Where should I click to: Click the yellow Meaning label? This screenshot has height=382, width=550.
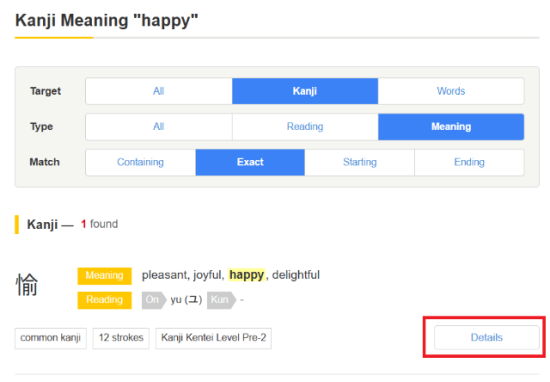[105, 276]
